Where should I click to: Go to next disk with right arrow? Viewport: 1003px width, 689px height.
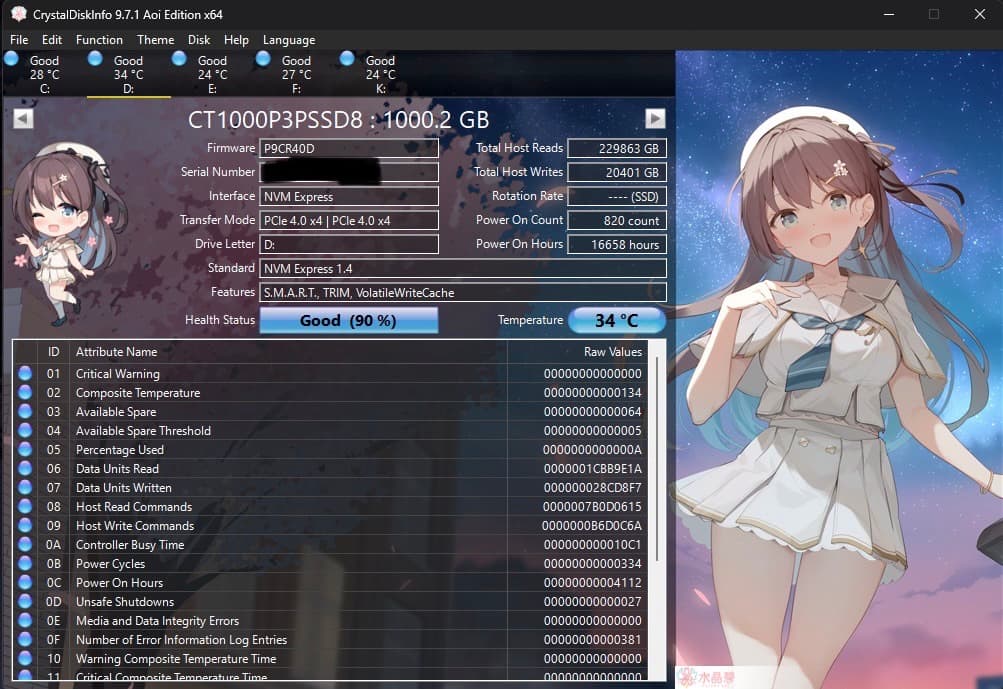coord(655,118)
